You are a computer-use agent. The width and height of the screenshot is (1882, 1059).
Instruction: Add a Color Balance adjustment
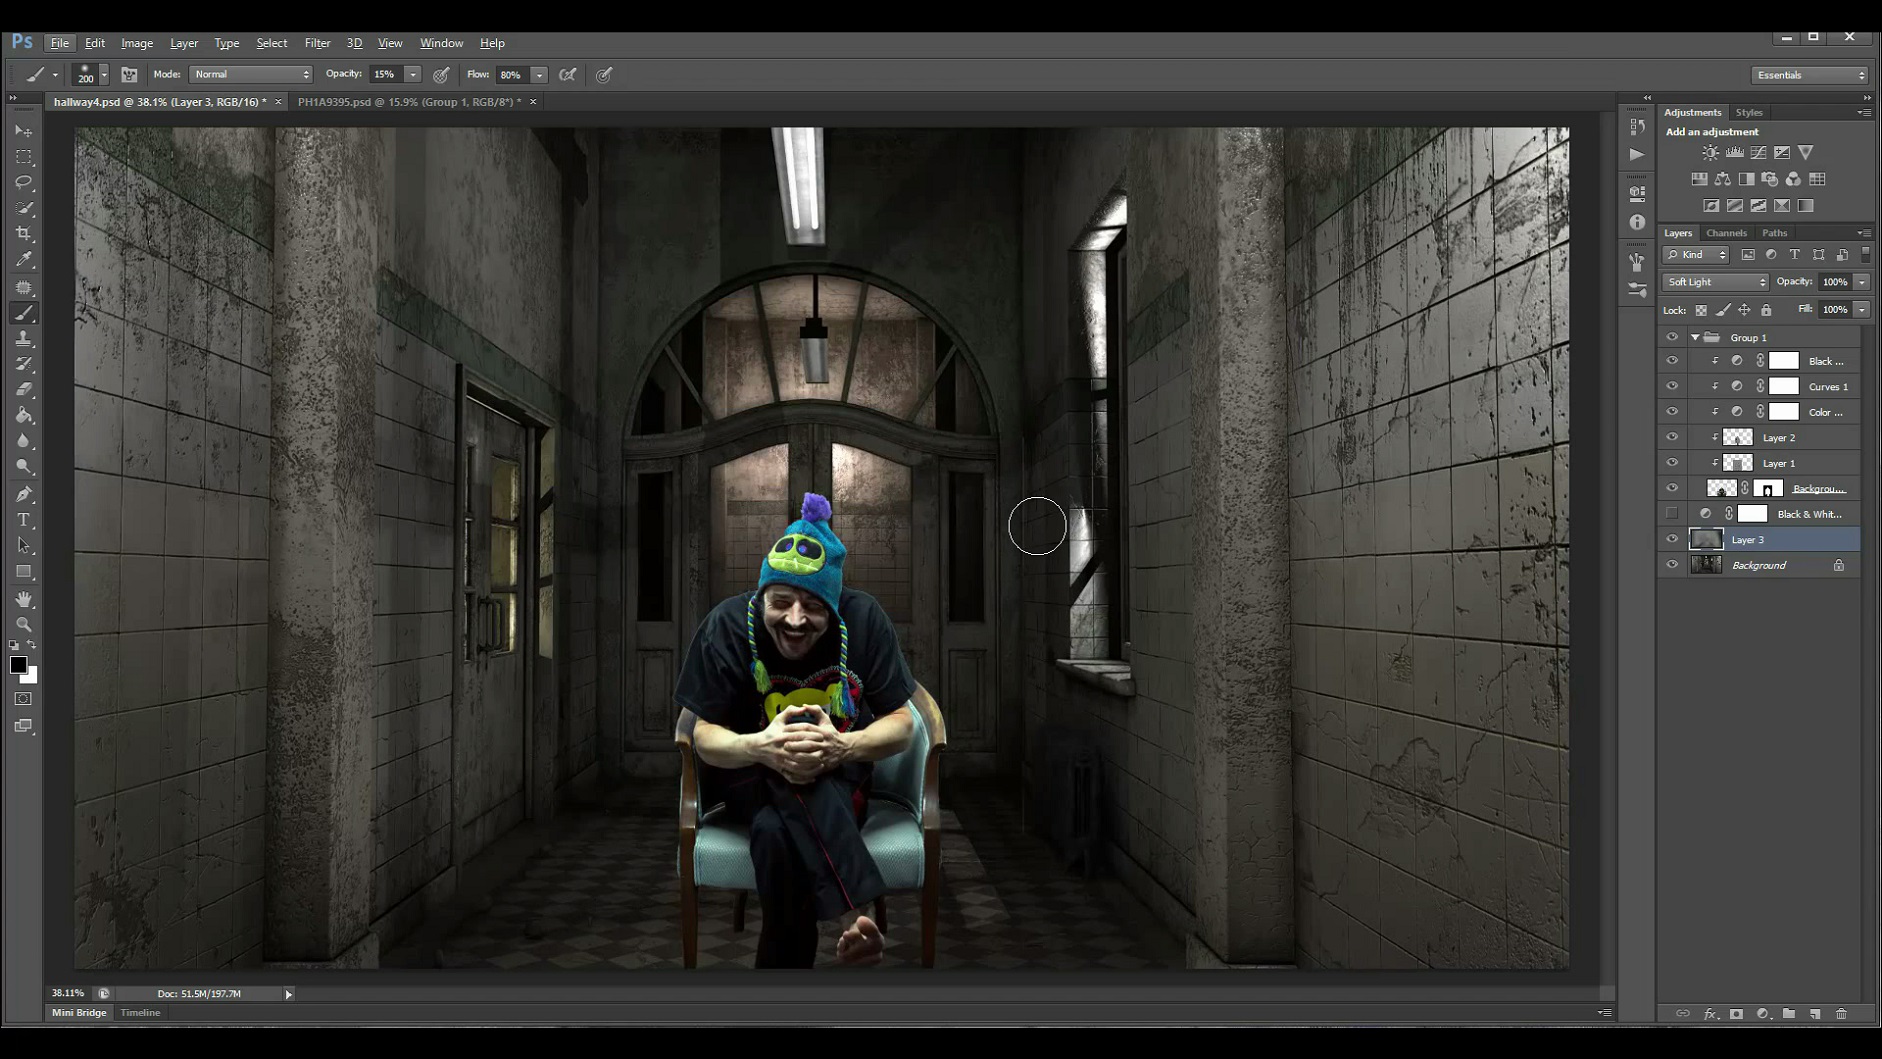[x=1722, y=179]
